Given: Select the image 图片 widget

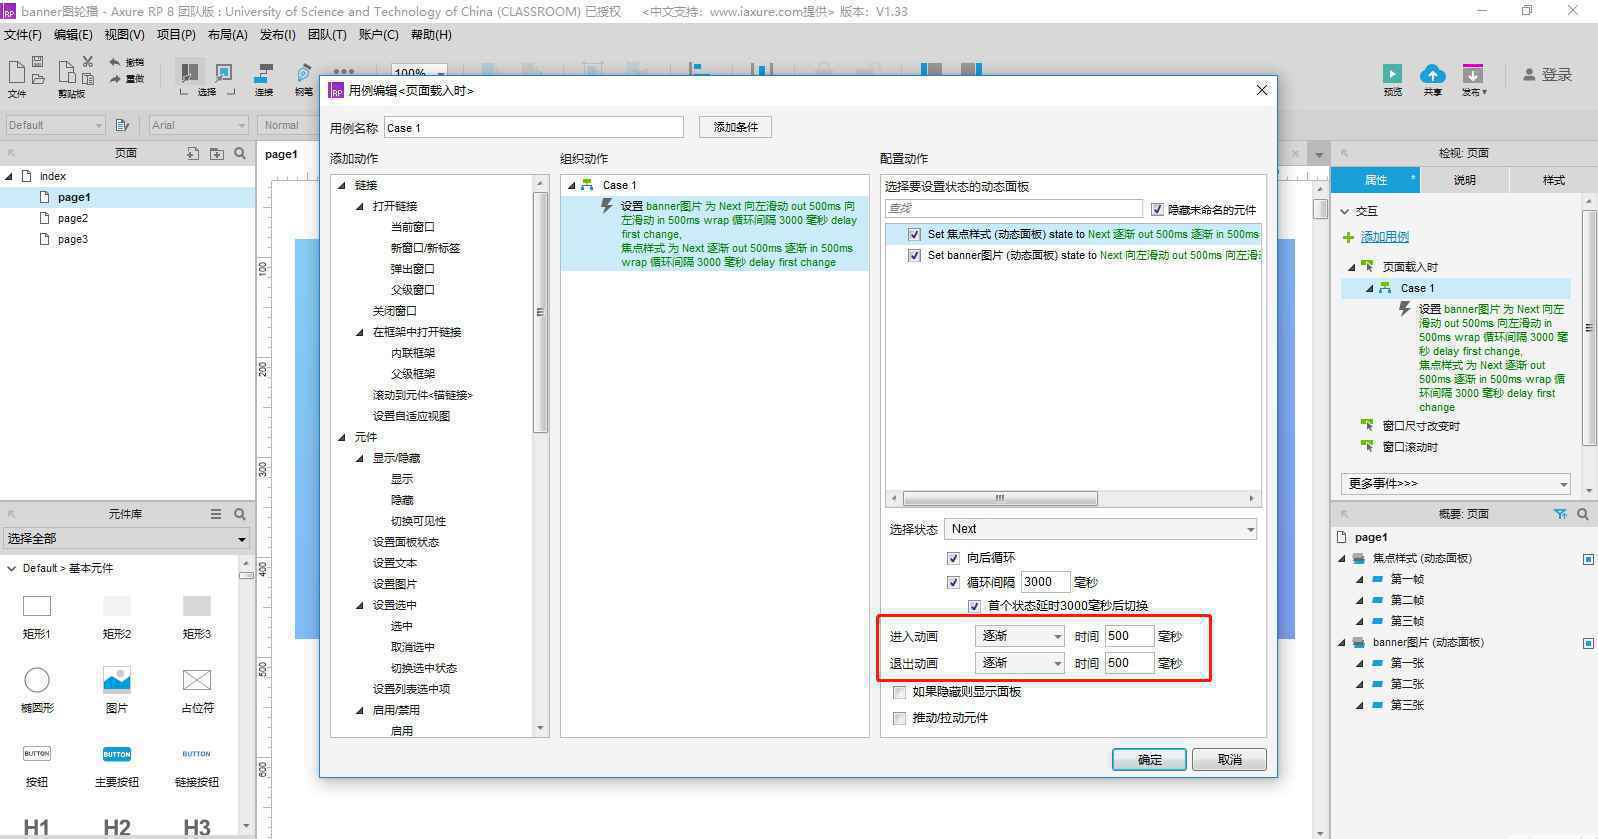Looking at the screenshot, I should (x=117, y=680).
